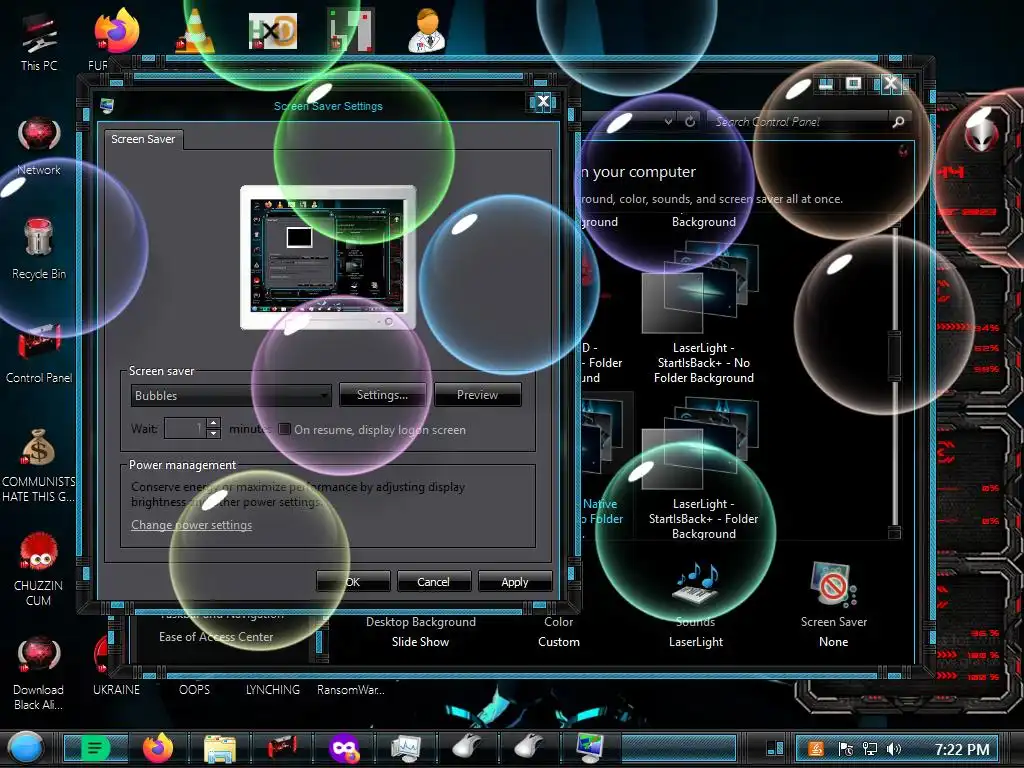Viewport: 1024px width, 768px height.
Task: Click the taskbar clock showing 7:22 PM
Action: click(x=962, y=749)
